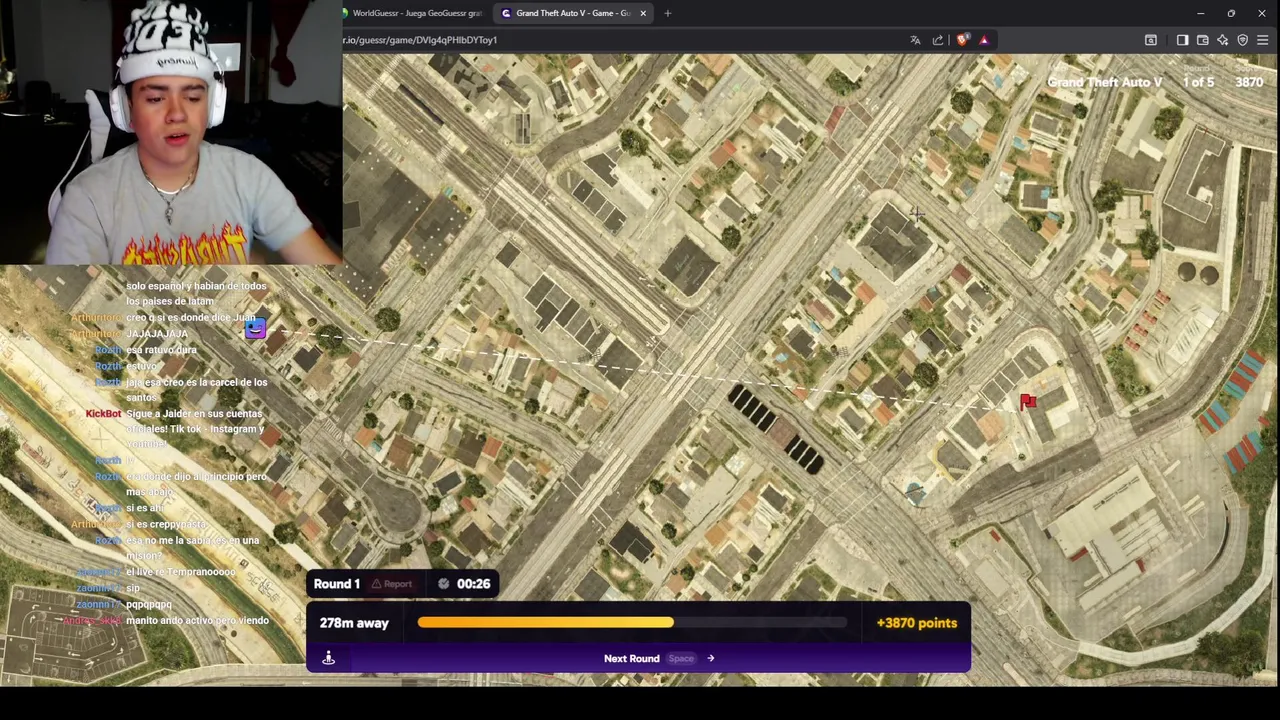Screen dimensions: 1280x720
Task: Open the Brave Wallet icon
Action: pyautogui.click(x=1202, y=40)
